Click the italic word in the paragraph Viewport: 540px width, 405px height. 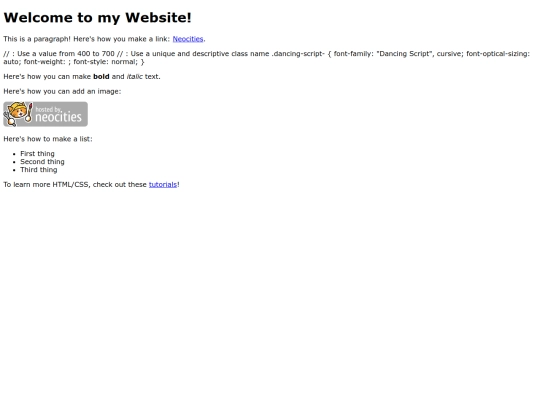click(135, 76)
